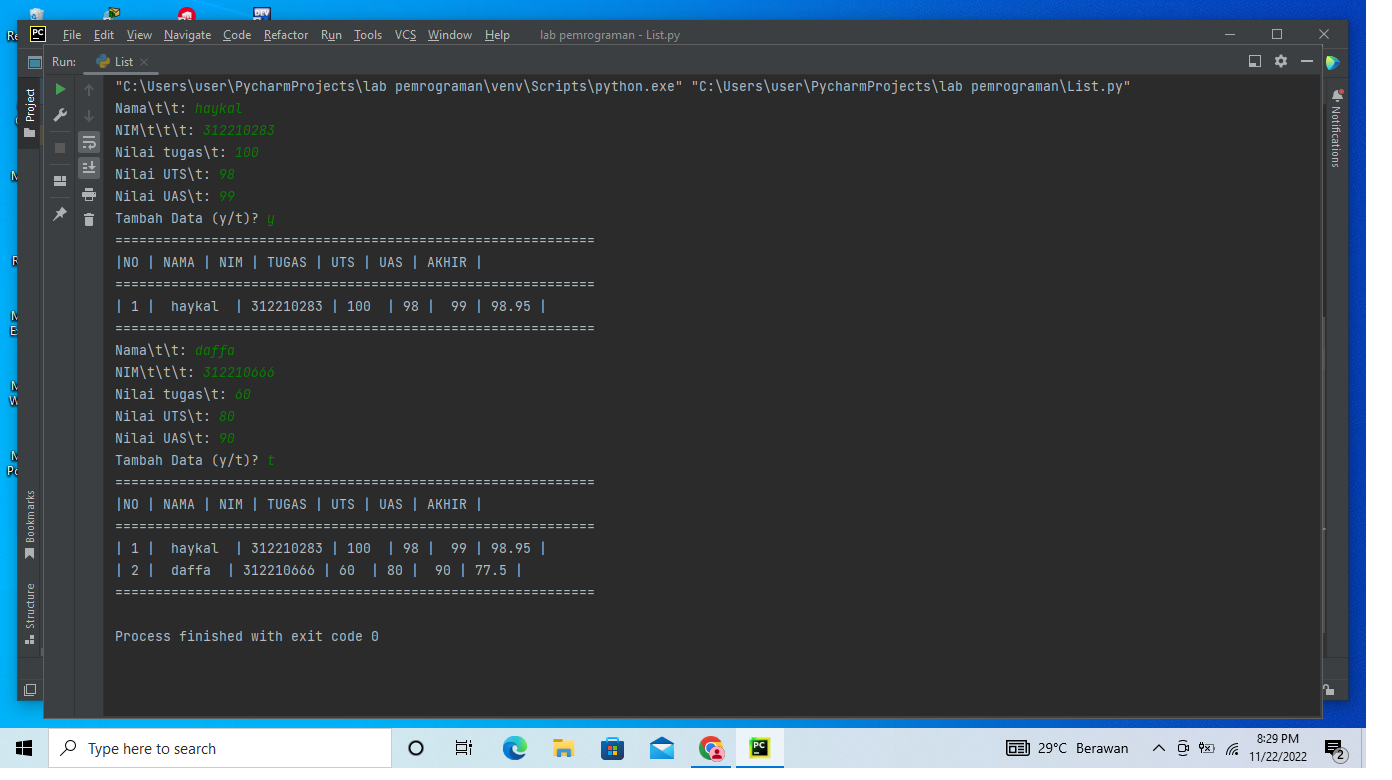Viewport: 1392px width, 780px height.
Task: Open run configuration via wrench icon
Action: point(59,115)
